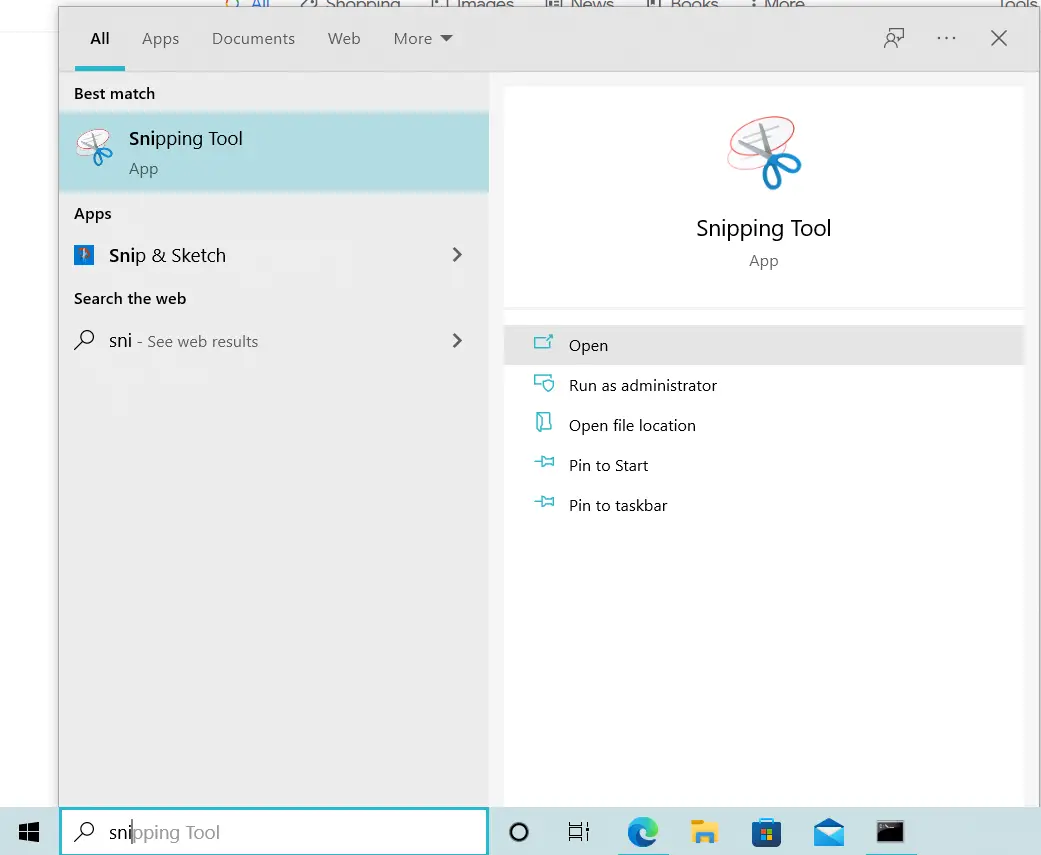
Task: Open the Documents search tab
Action: [253, 38]
